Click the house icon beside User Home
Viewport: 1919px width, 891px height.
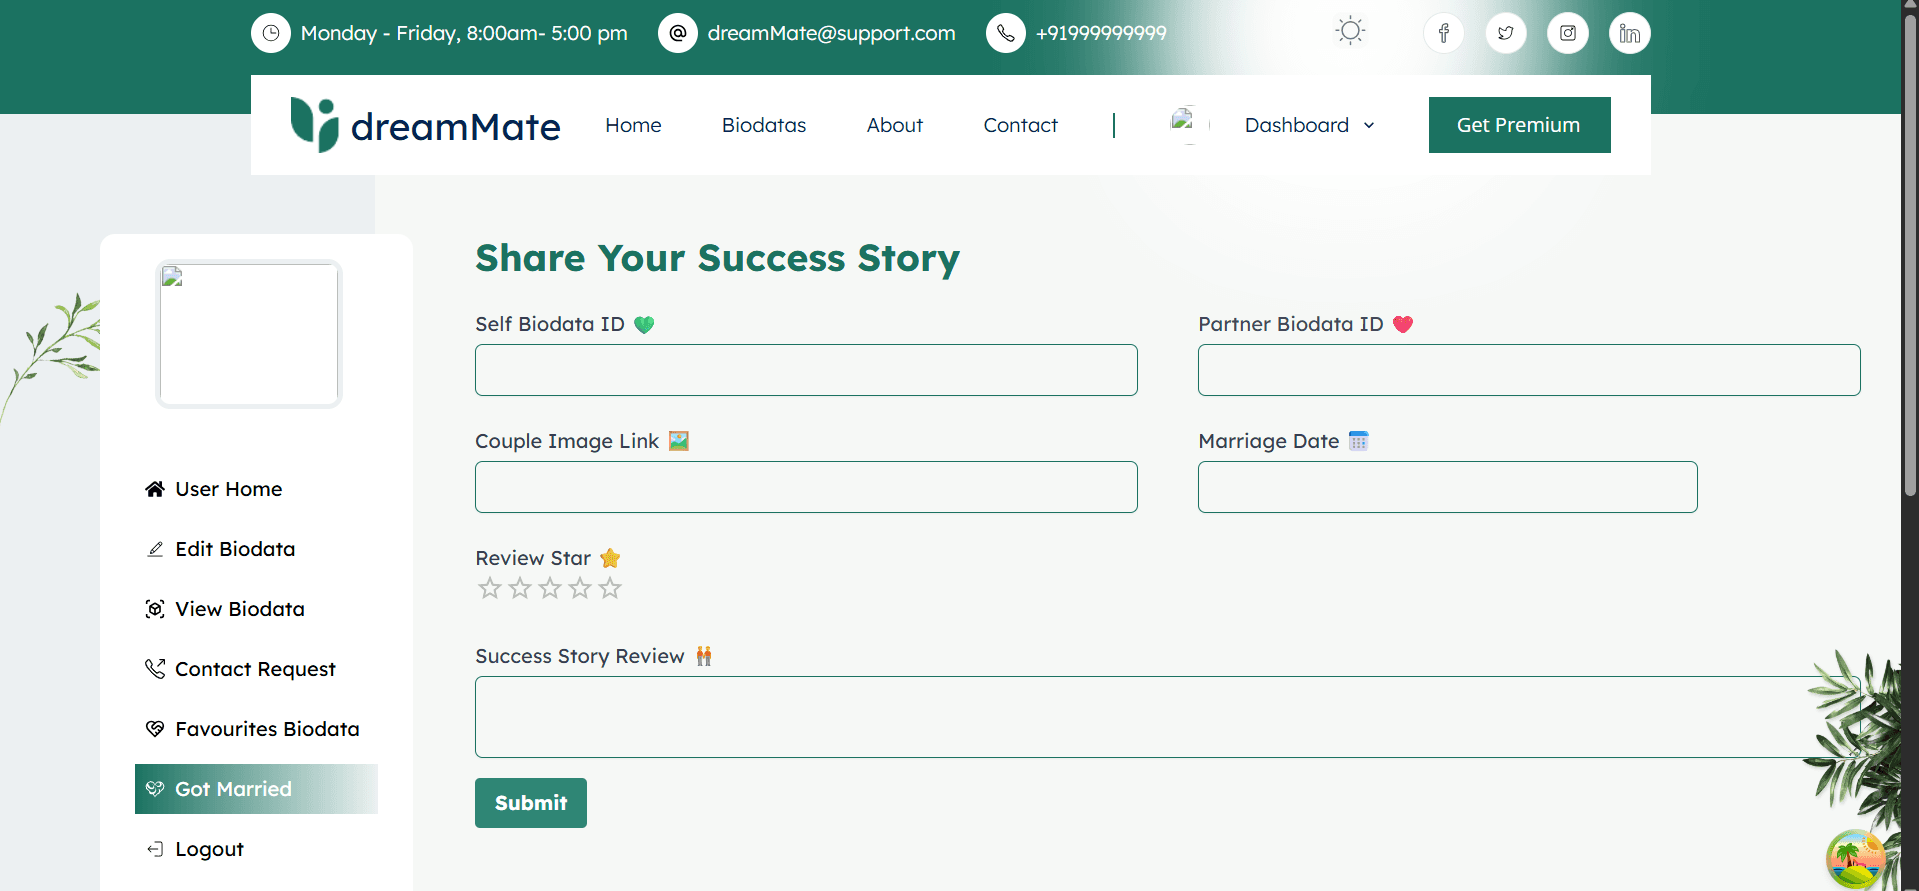pyautogui.click(x=155, y=489)
